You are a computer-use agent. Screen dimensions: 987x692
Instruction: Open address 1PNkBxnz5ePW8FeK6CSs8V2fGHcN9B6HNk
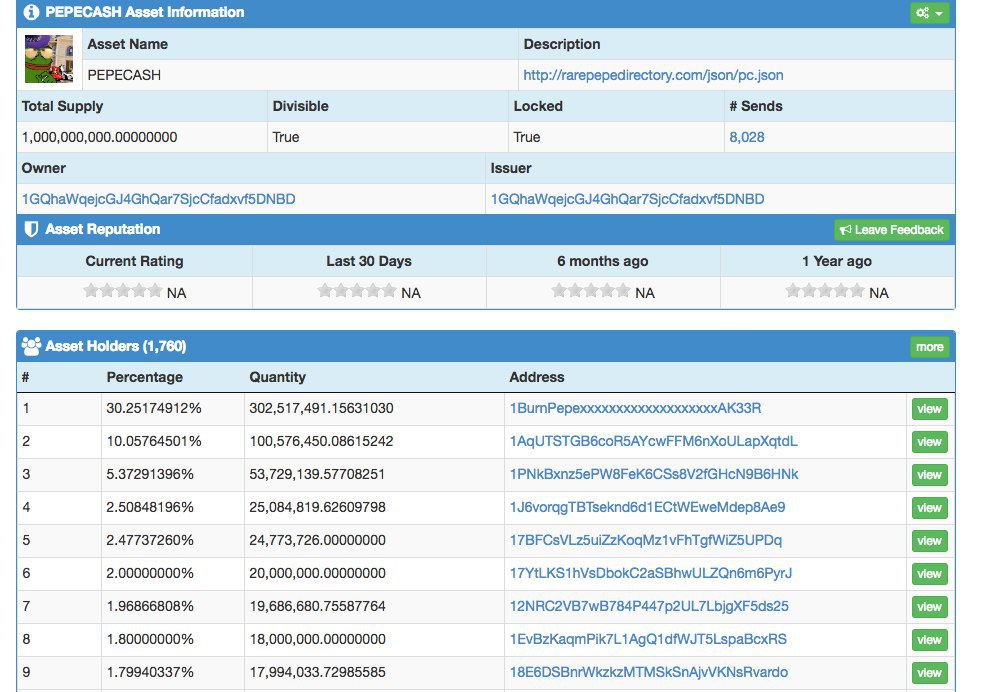coord(654,474)
